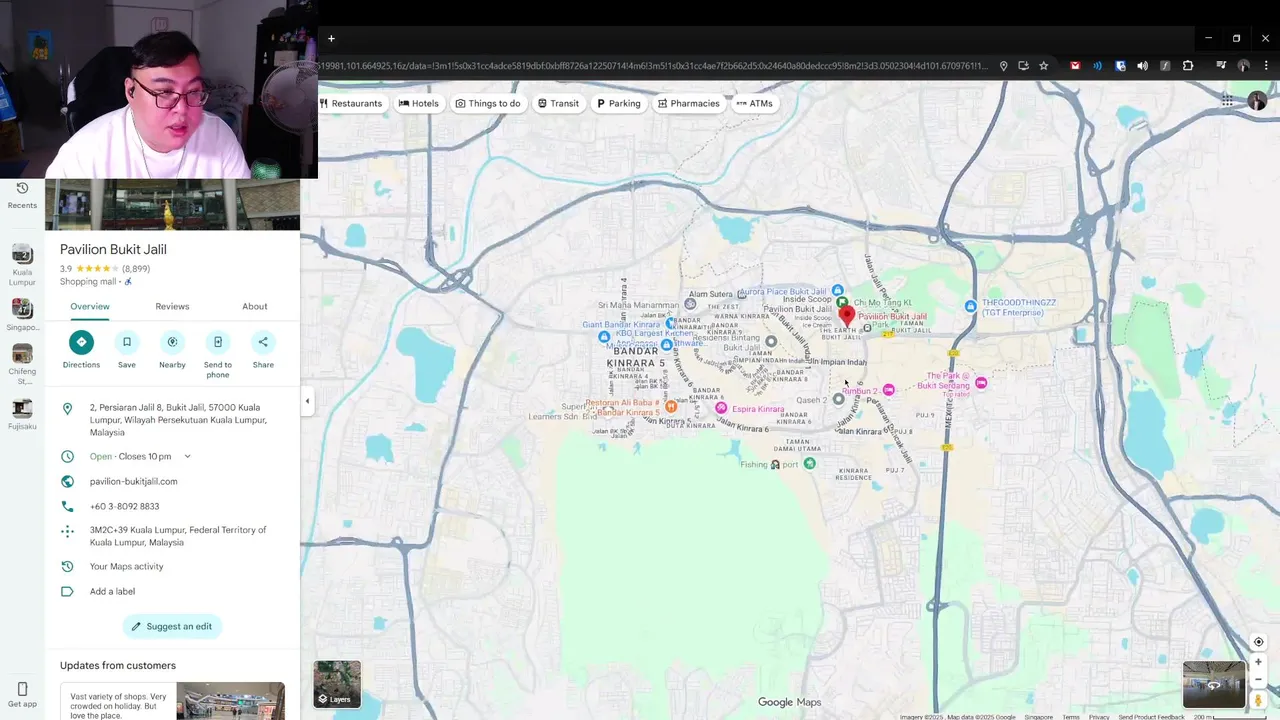The image size is (1280, 720).
Task: Open the Google apps grid
Action: pyautogui.click(x=1227, y=101)
